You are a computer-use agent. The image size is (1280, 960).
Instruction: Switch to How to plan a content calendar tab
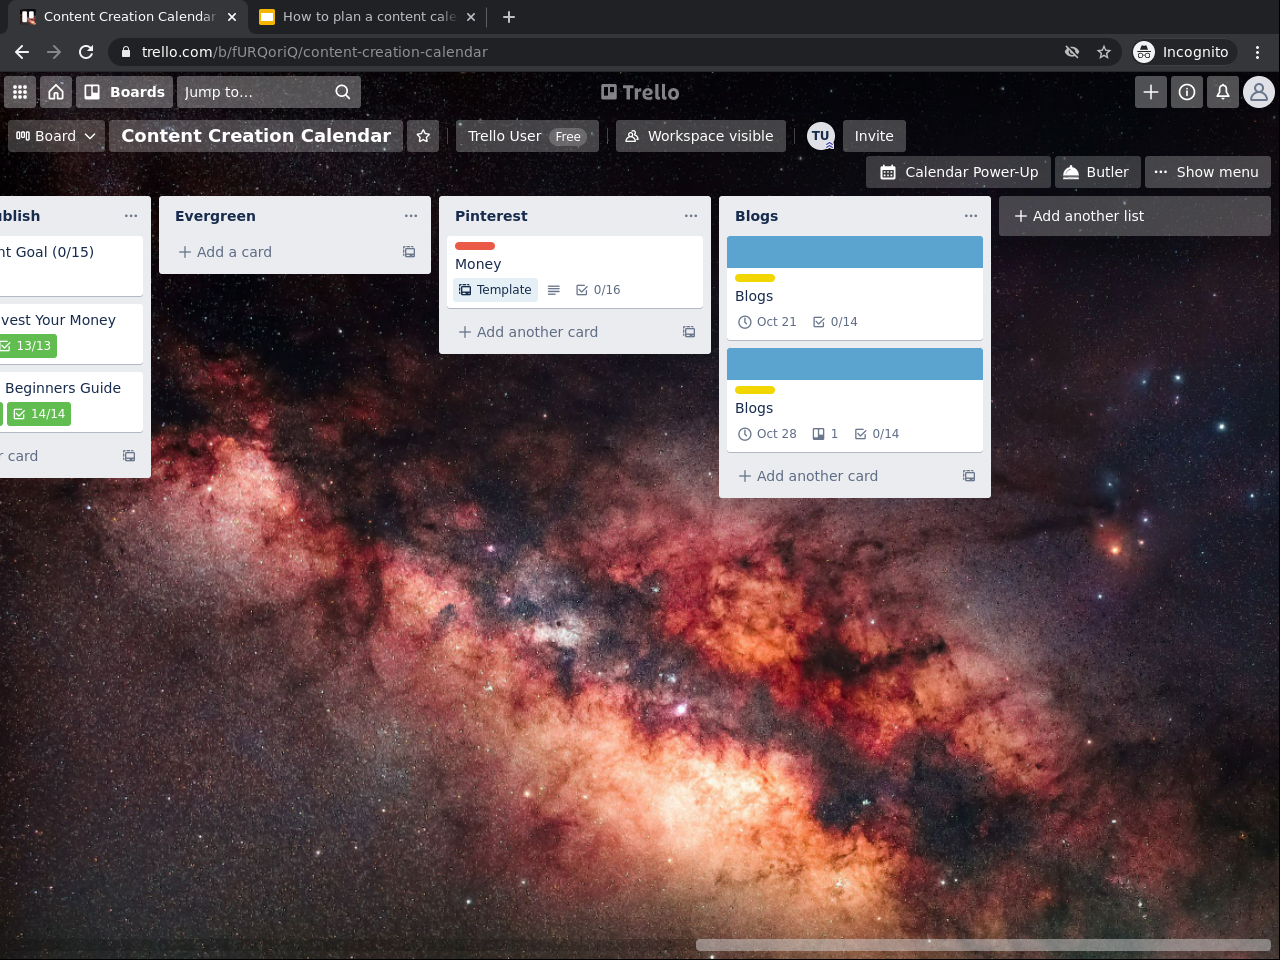click(x=368, y=17)
